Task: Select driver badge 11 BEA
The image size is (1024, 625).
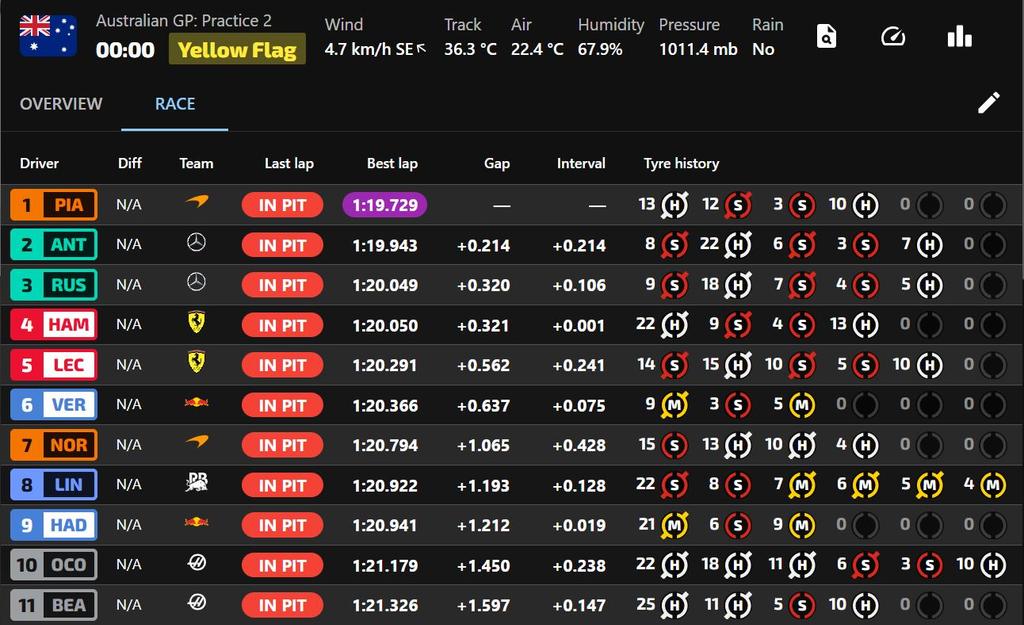Action: pyautogui.click(x=54, y=605)
